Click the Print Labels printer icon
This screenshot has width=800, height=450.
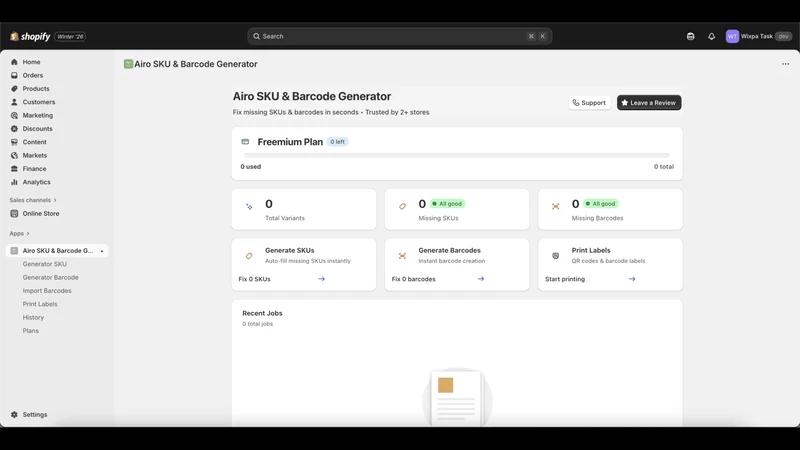point(555,256)
